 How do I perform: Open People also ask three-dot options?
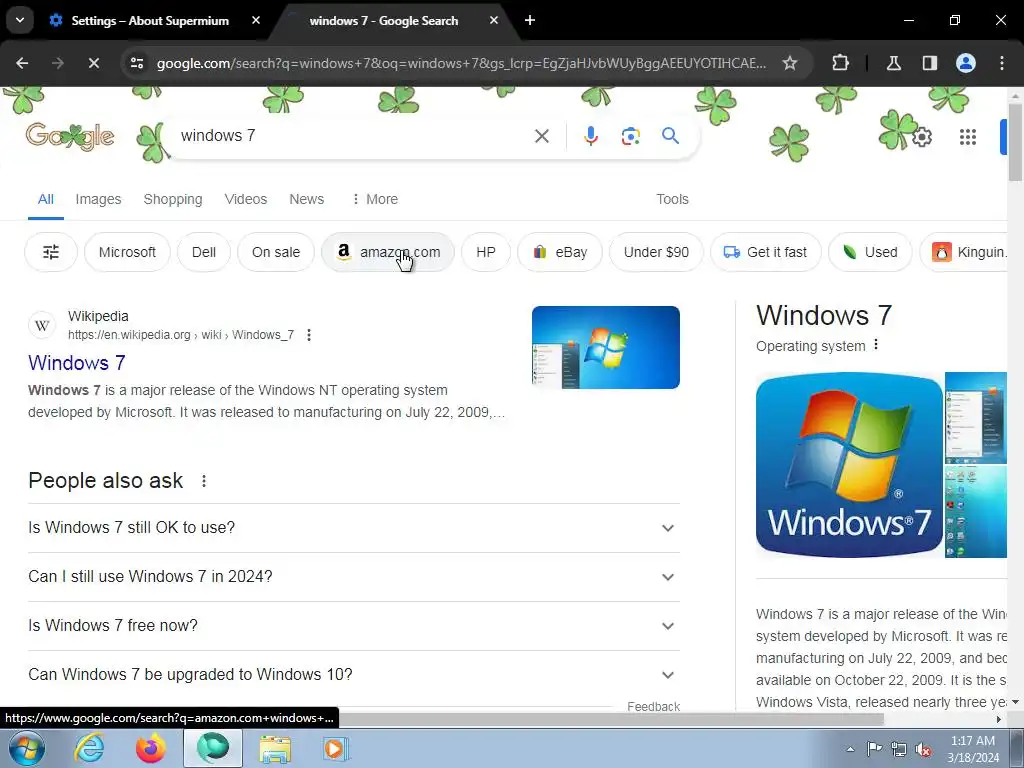pos(204,481)
